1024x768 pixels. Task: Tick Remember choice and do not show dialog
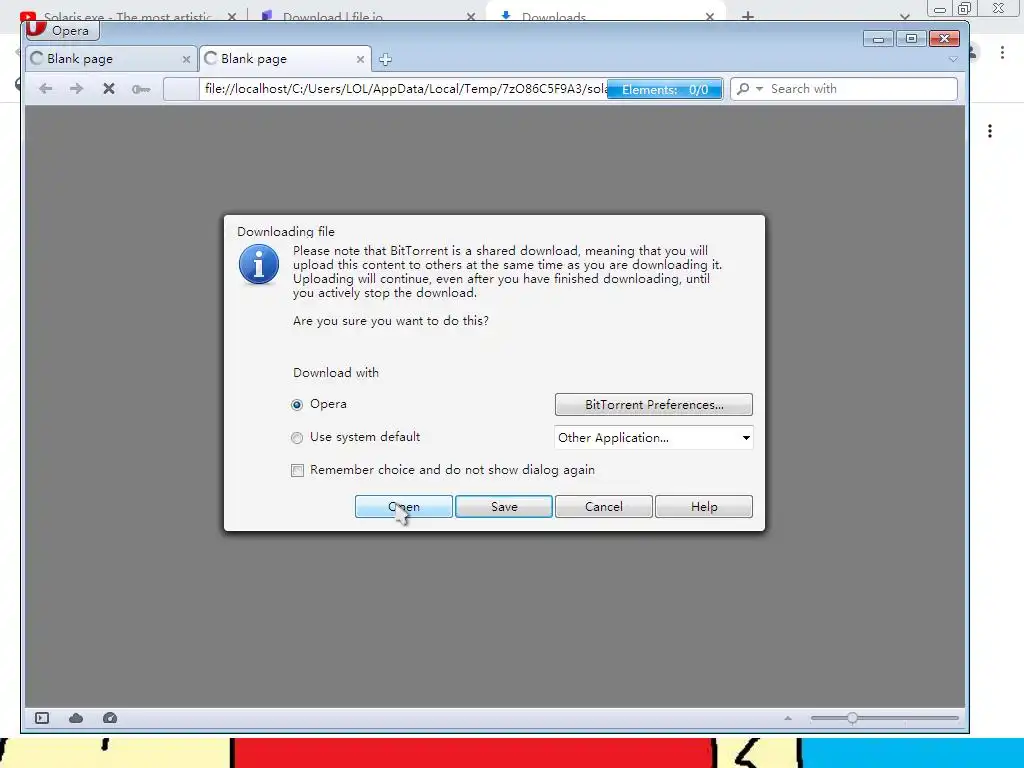pos(297,470)
